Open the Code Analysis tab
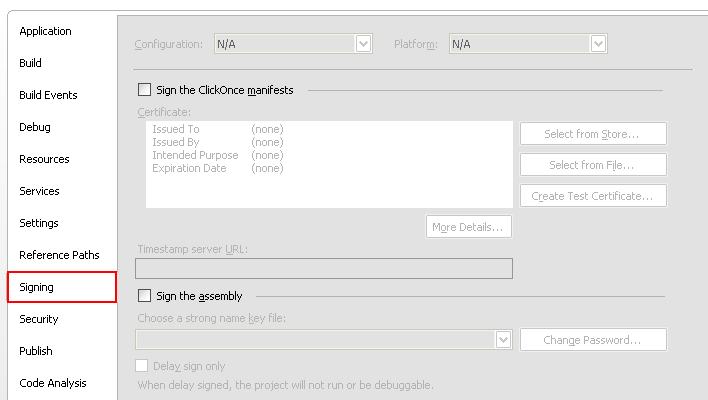708x400 pixels. click(x=53, y=383)
